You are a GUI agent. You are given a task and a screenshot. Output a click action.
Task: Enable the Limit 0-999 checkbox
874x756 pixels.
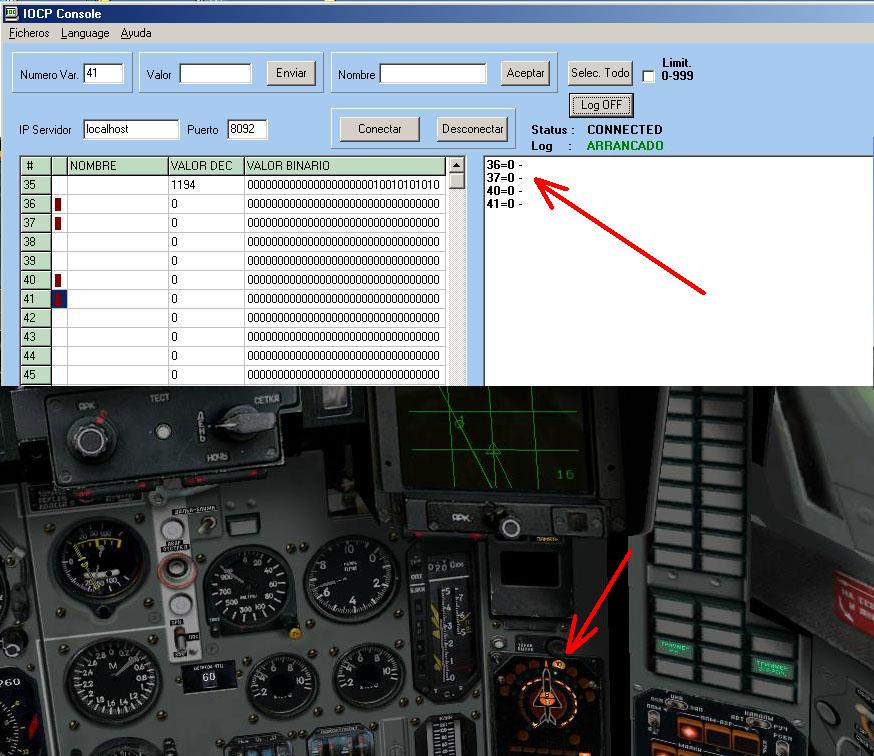click(x=648, y=76)
